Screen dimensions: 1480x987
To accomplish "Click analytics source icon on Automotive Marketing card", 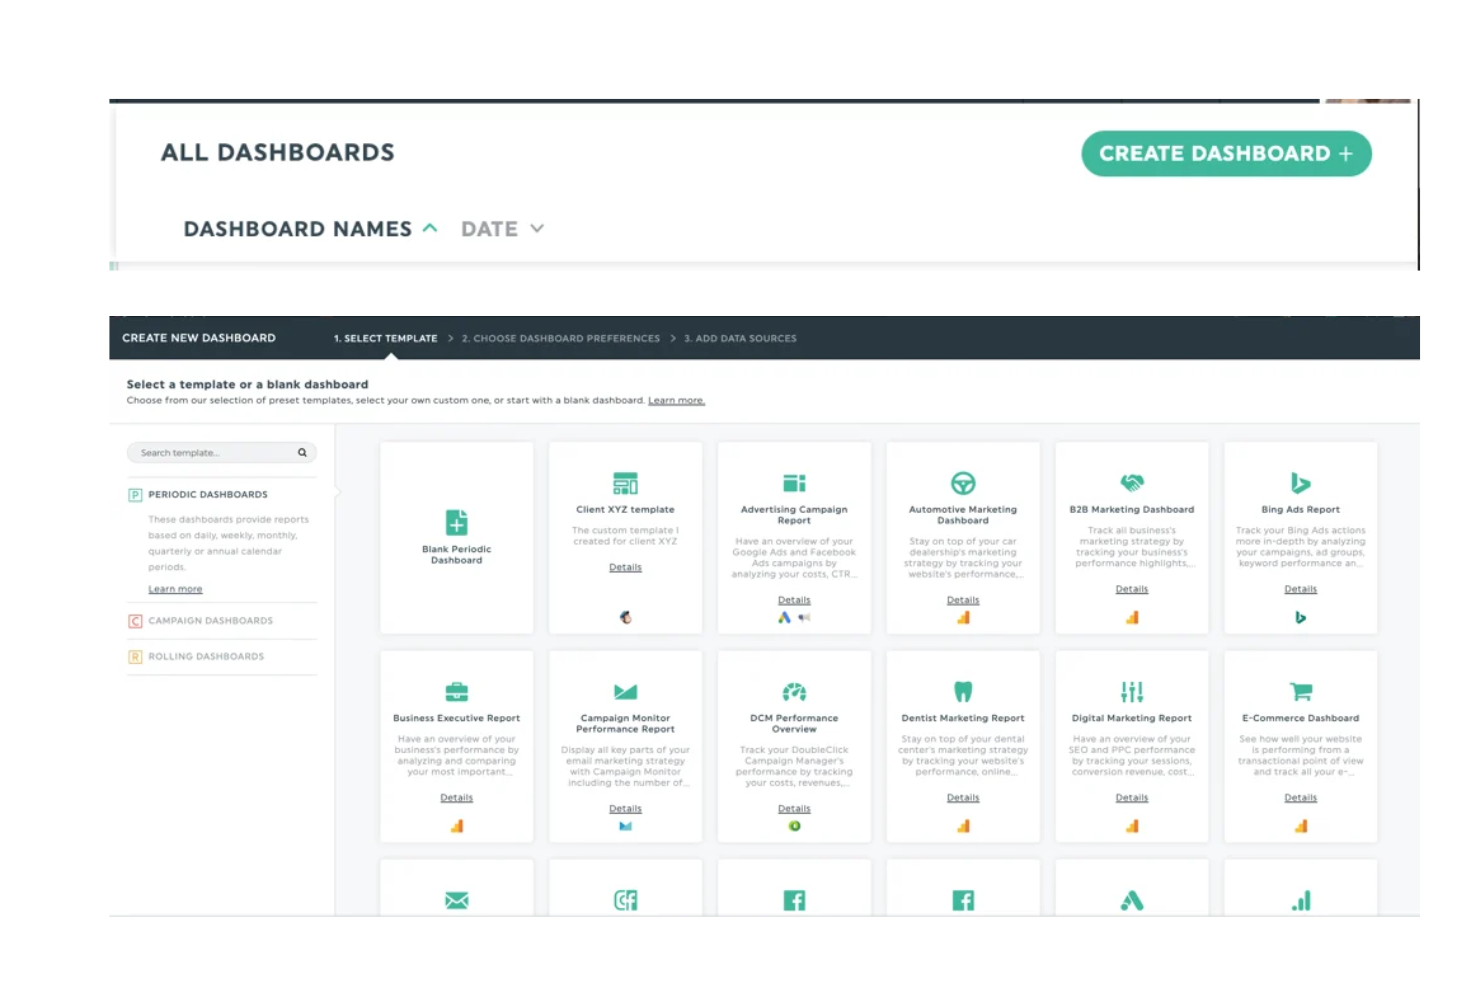I will 963,618.
